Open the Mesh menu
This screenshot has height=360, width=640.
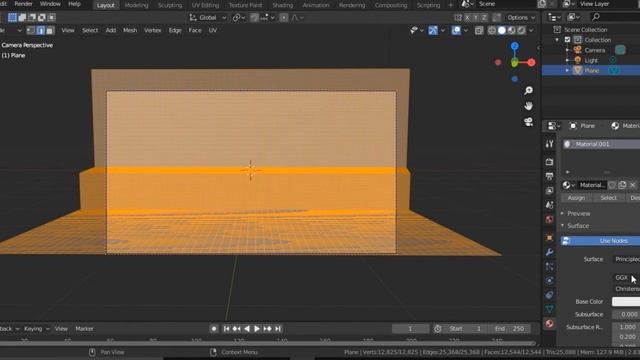pyautogui.click(x=130, y=30)
